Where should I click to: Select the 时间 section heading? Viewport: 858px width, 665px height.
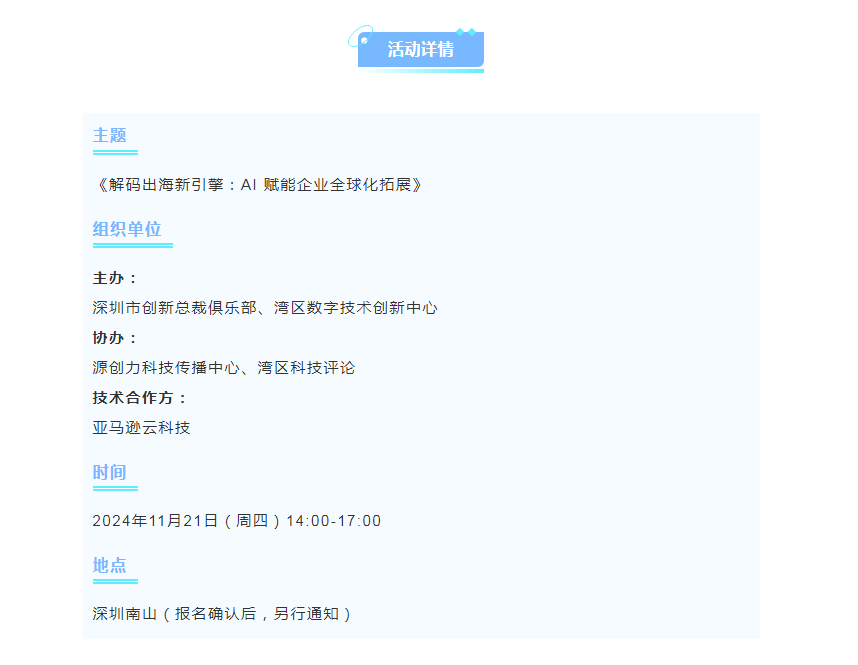[109, 472]
